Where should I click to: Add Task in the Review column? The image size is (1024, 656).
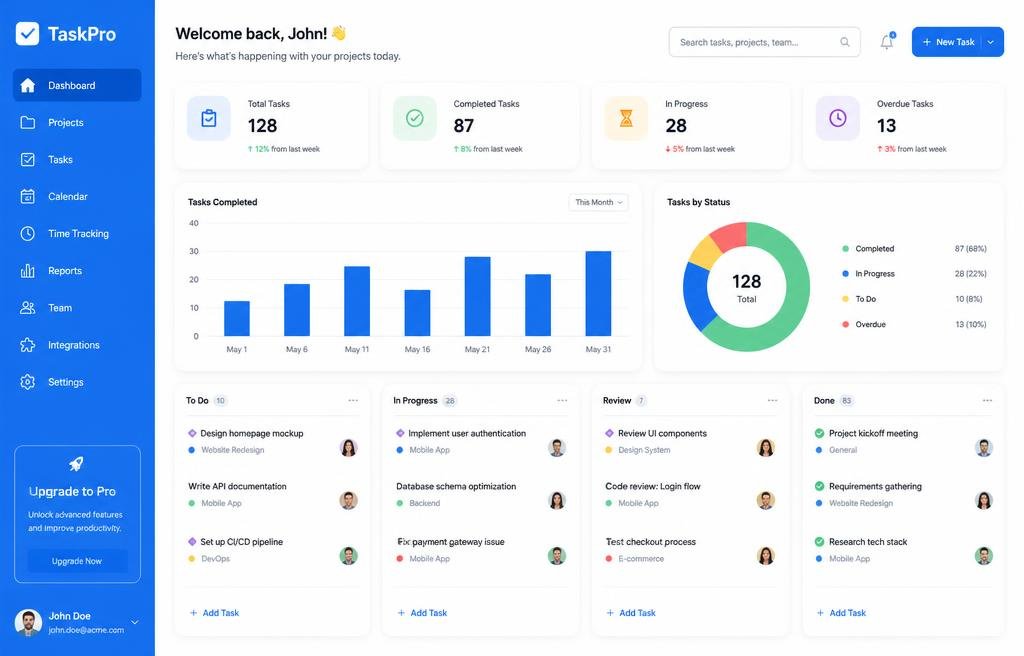pos(631,613)
